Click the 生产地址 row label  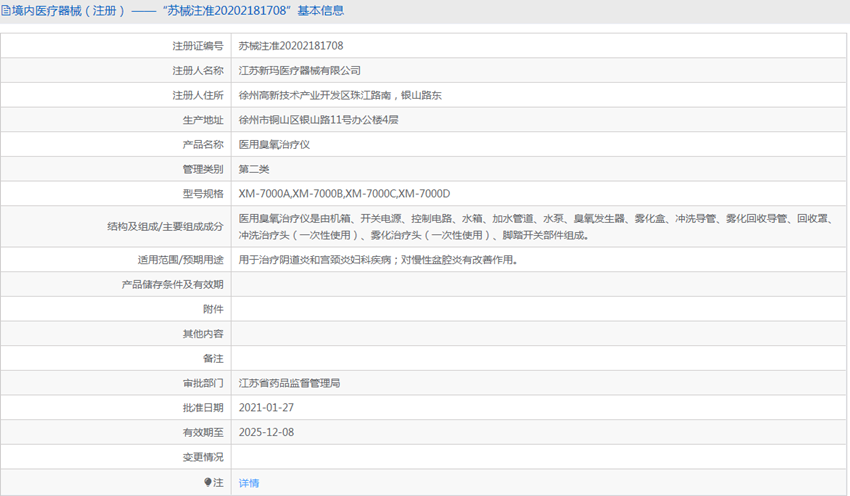203,120
